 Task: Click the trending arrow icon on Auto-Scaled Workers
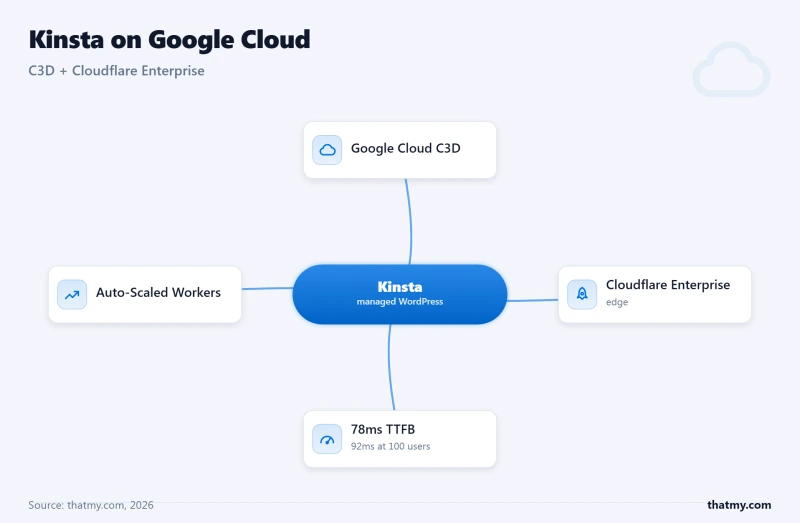pyautogui.click(x=72, y=294)
